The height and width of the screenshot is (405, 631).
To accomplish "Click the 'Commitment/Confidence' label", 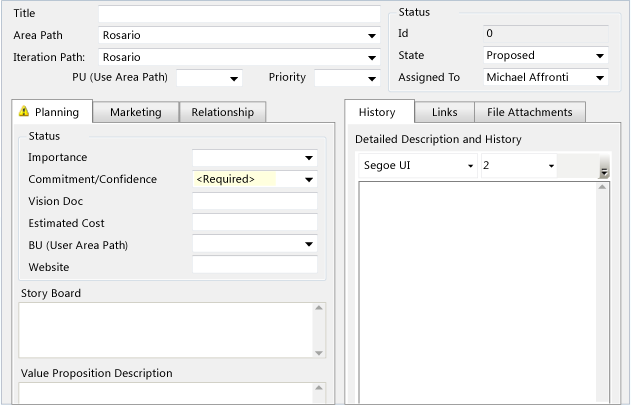I will pyautogui.click(x=93, y=179).
